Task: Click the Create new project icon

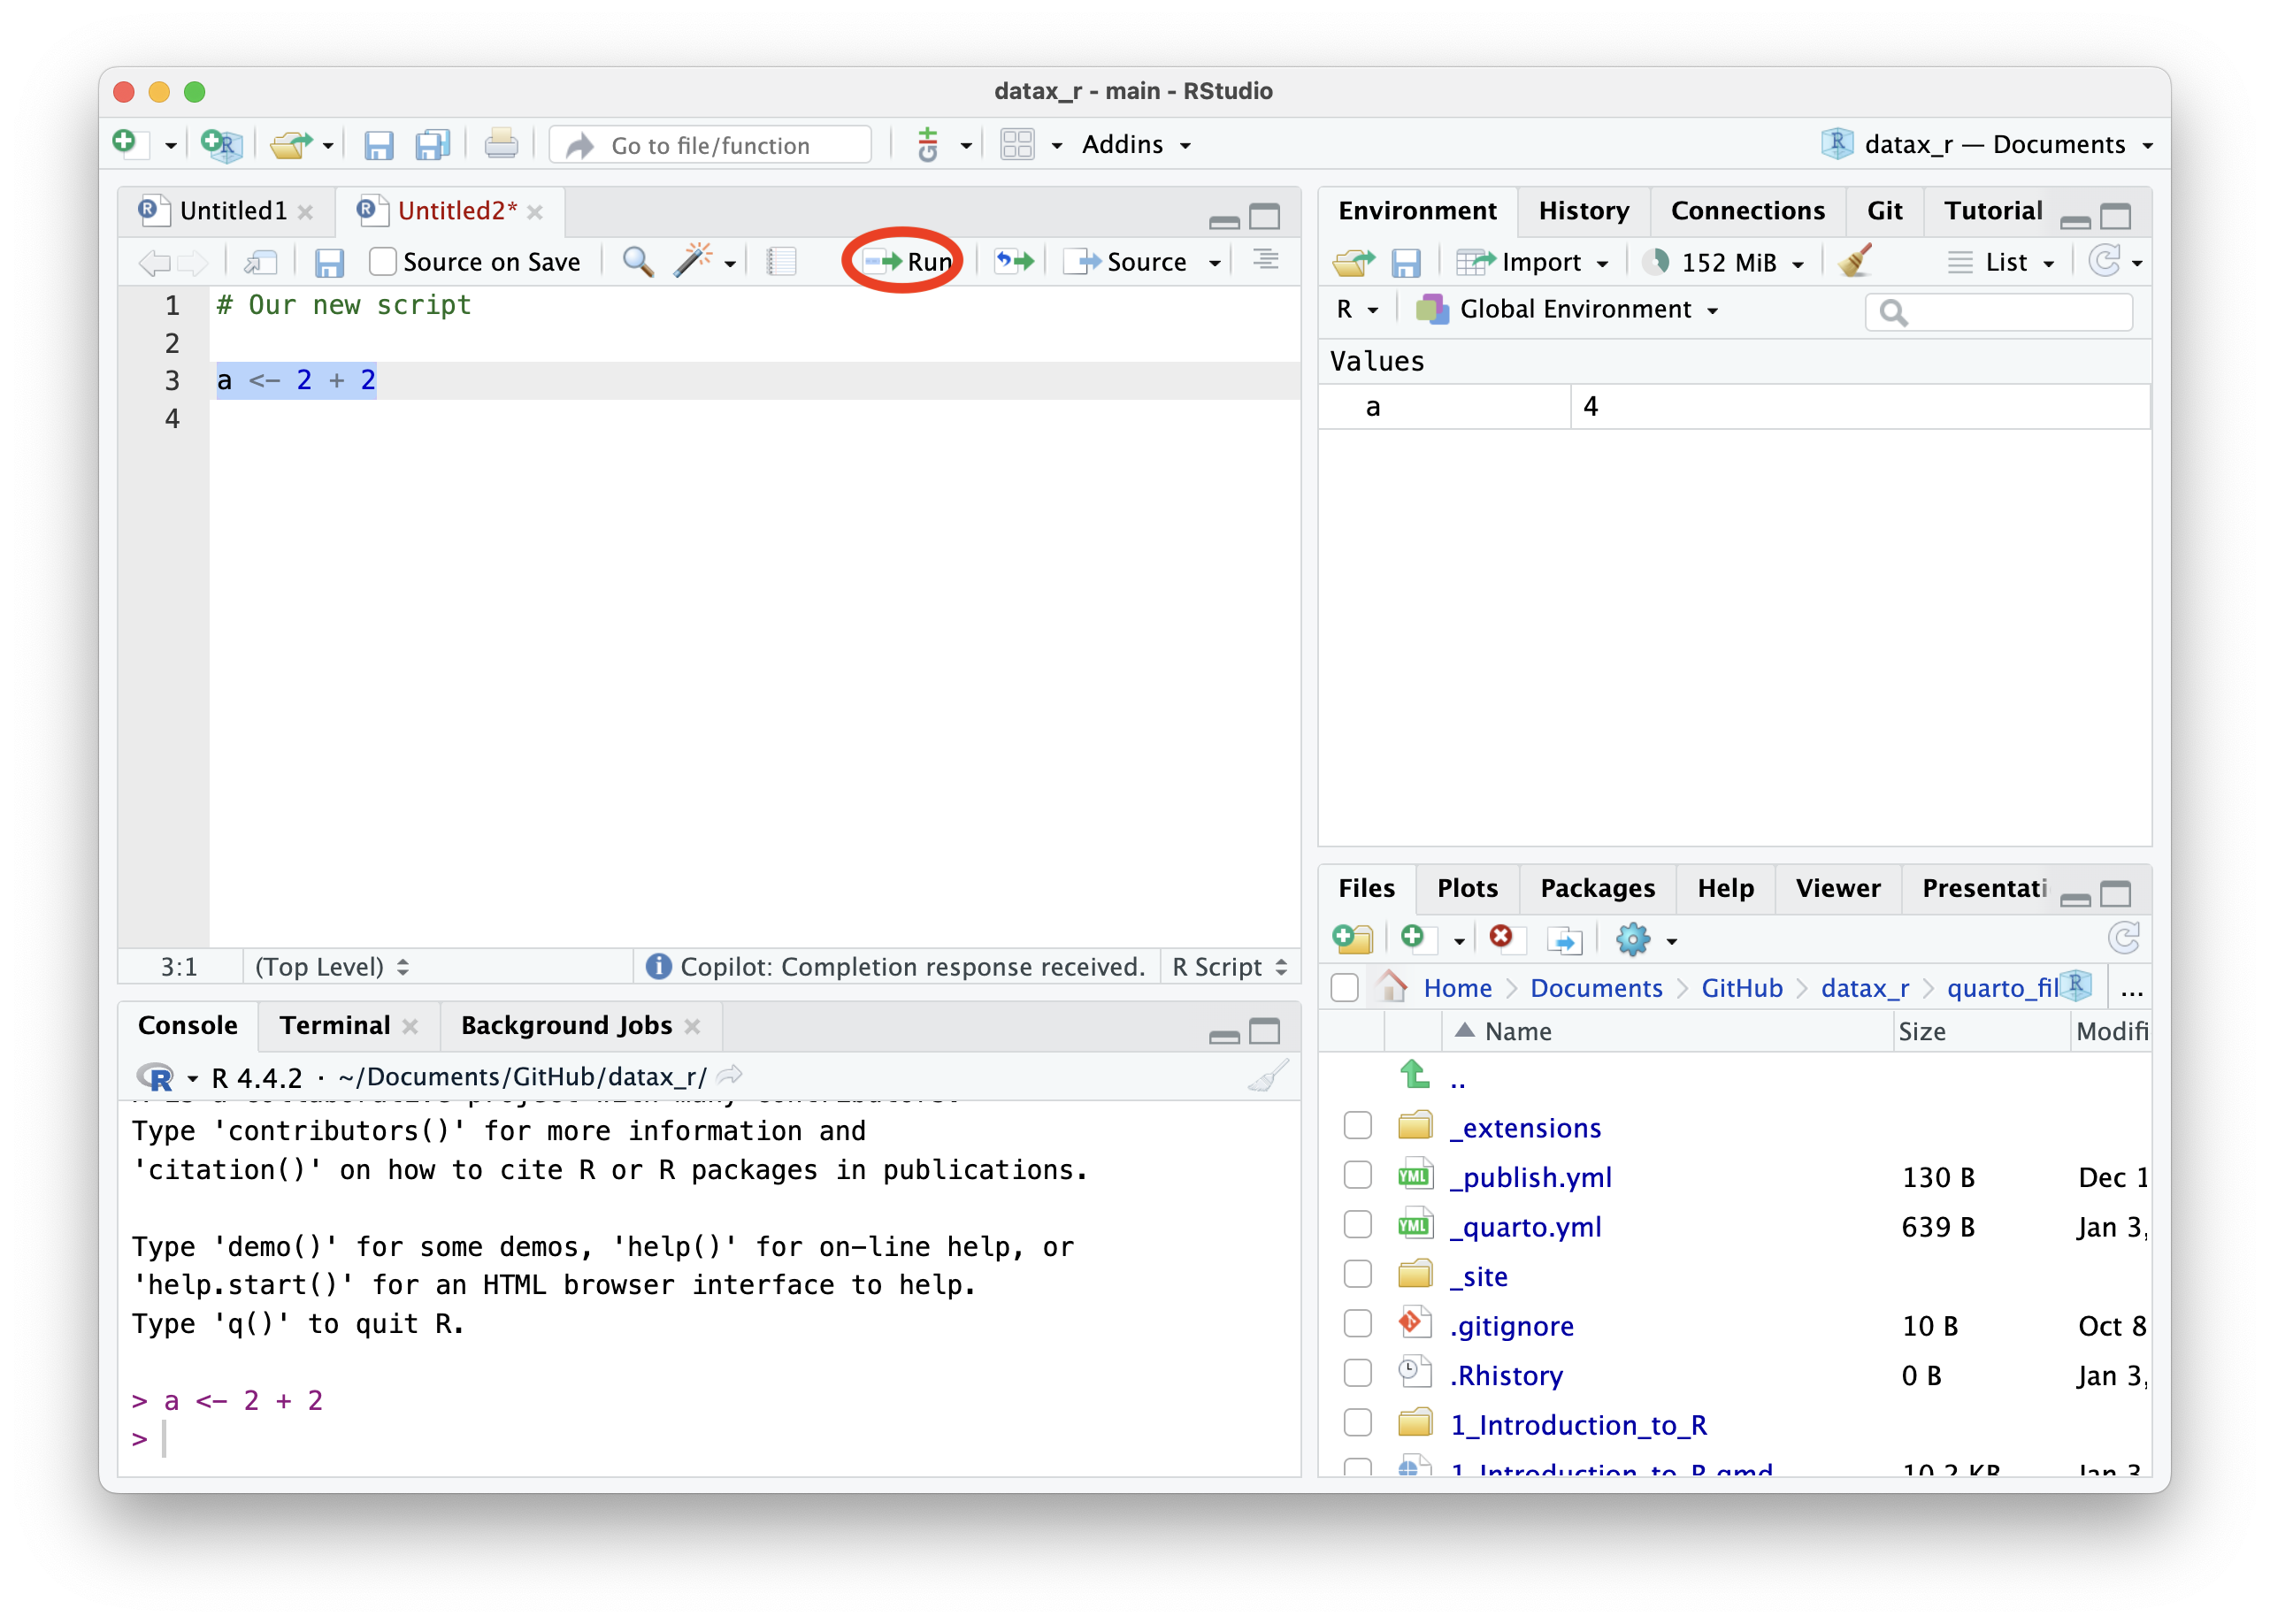Action: (x=221, y=145)
